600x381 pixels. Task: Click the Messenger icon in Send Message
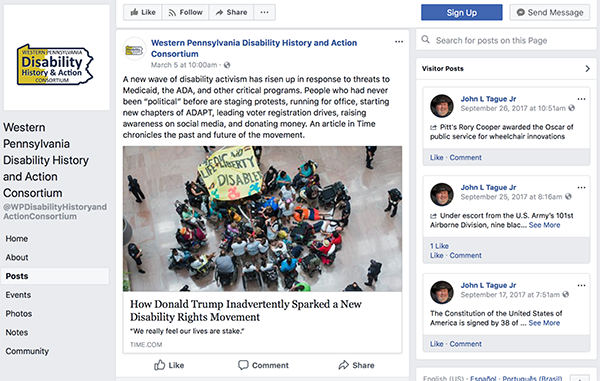click(x=520, y=13)
